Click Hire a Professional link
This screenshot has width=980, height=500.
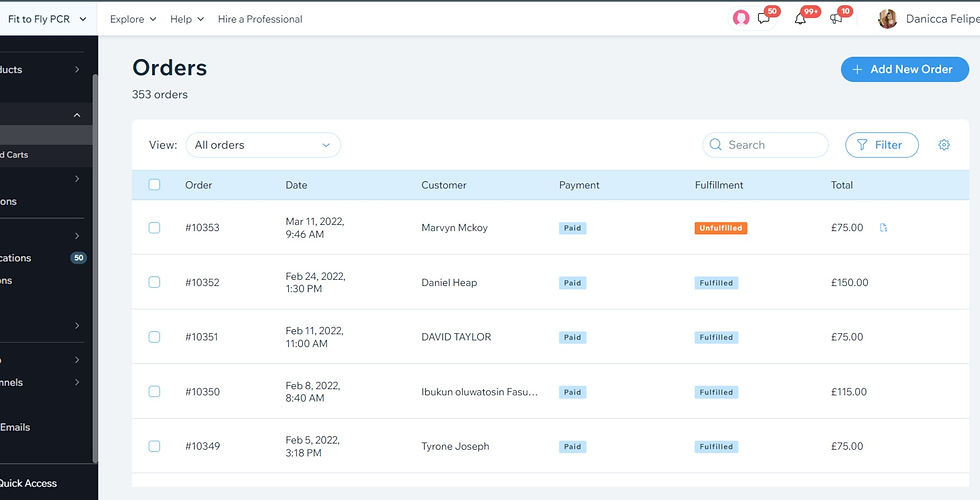click(x=260, y=19)
